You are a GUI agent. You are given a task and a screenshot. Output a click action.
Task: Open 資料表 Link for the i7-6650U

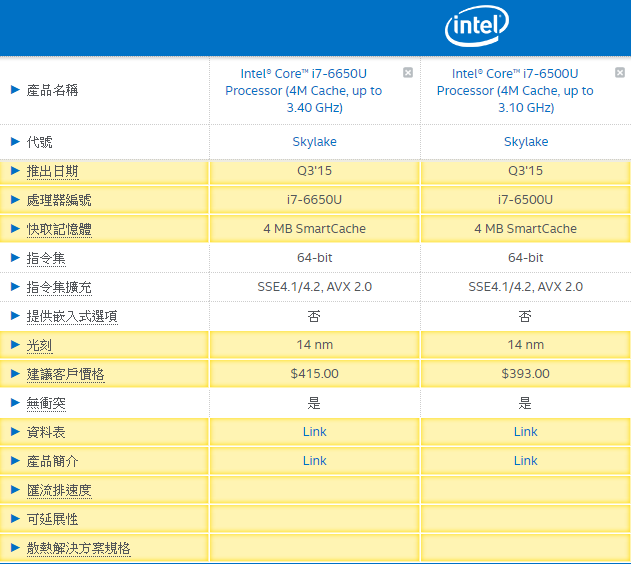314,432
